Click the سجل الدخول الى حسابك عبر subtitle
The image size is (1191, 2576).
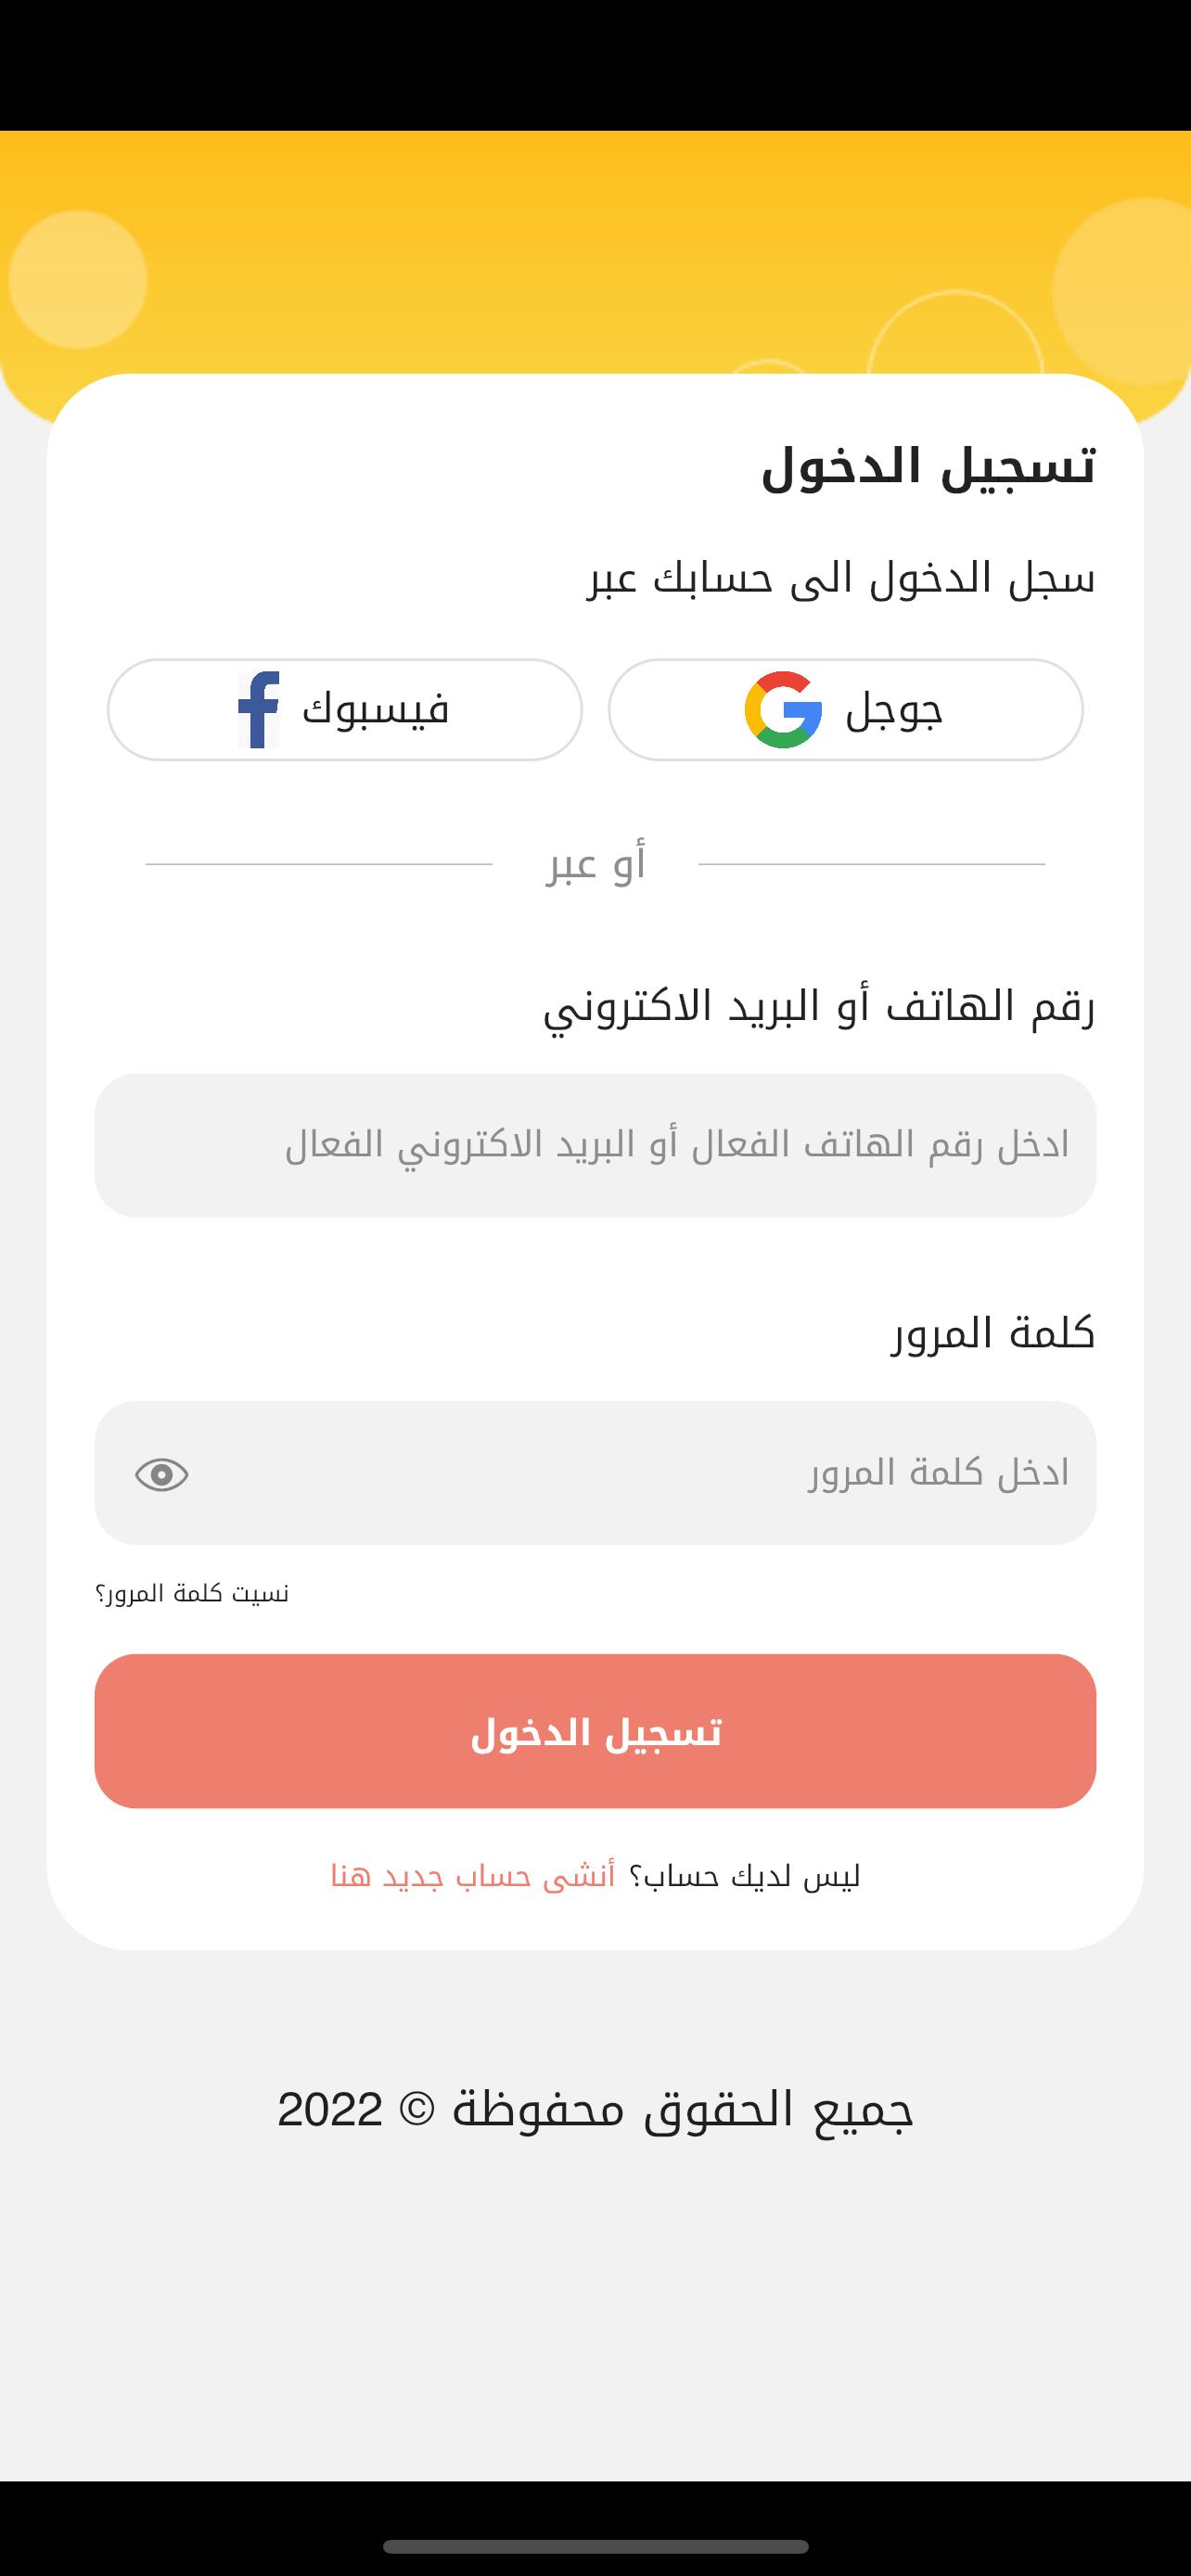[841, 578]
